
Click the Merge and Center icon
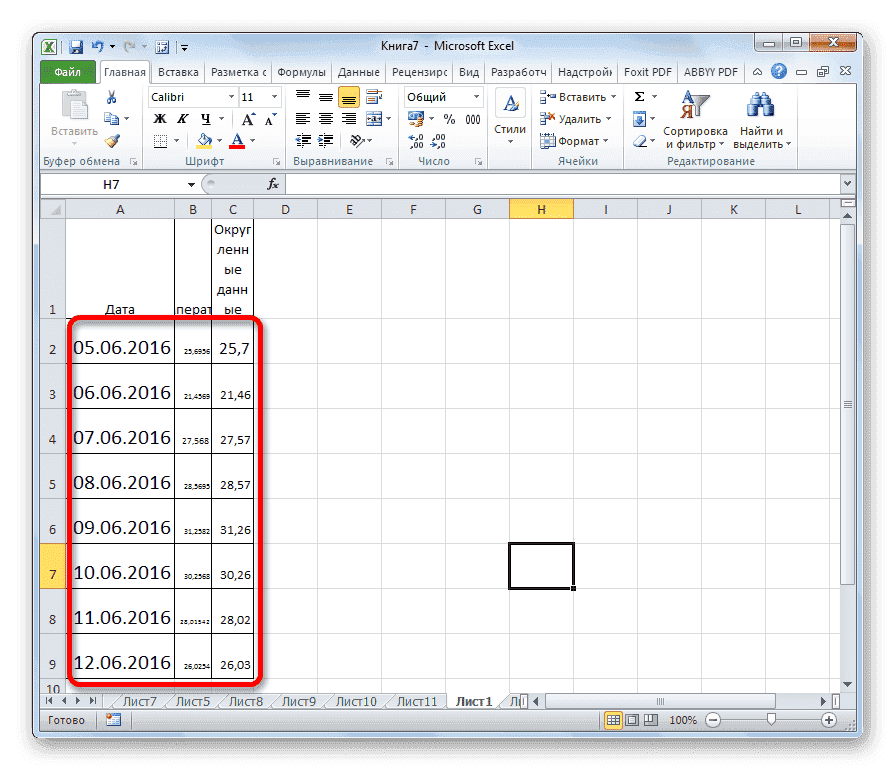(x=374, y=118)
